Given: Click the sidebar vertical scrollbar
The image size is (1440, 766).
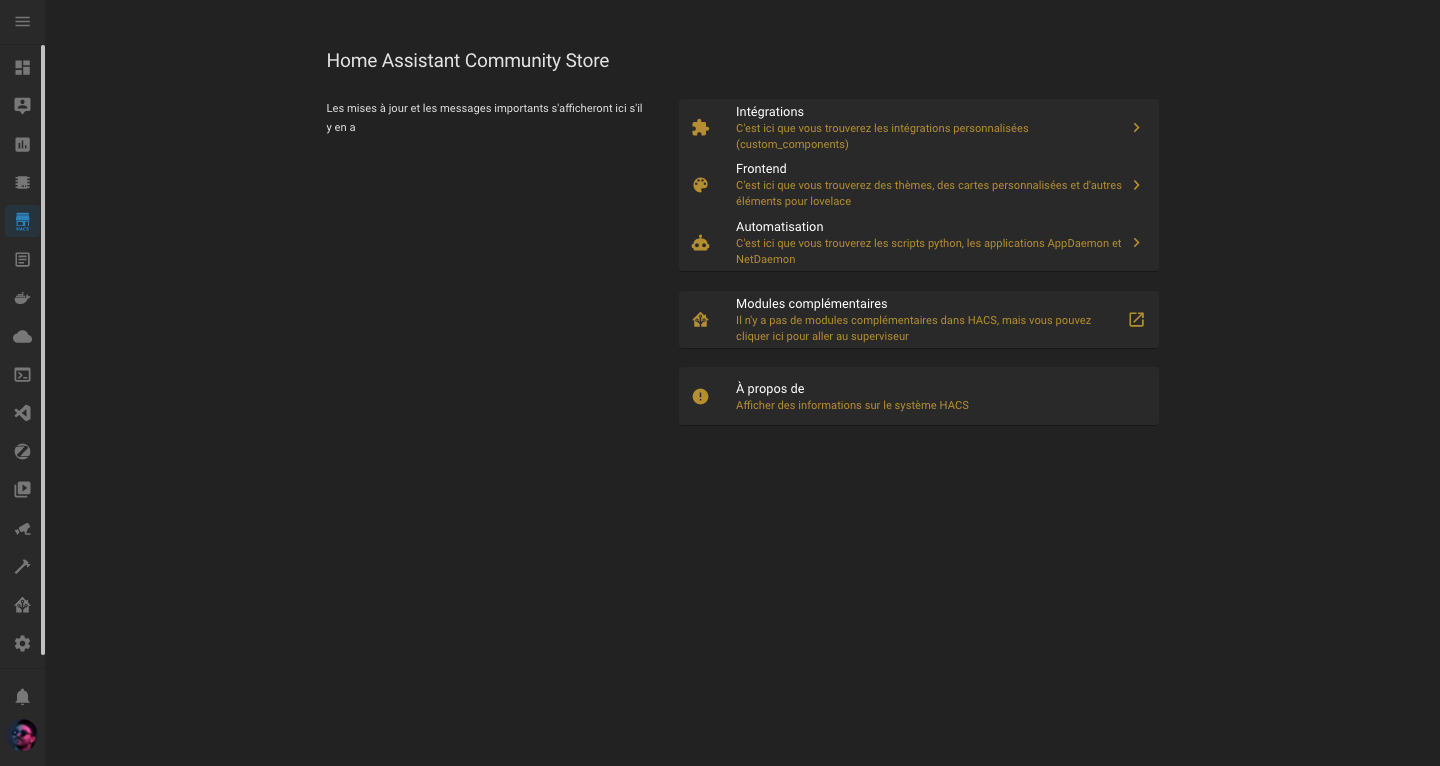Looking at the screenshot, I should [43, 350].
